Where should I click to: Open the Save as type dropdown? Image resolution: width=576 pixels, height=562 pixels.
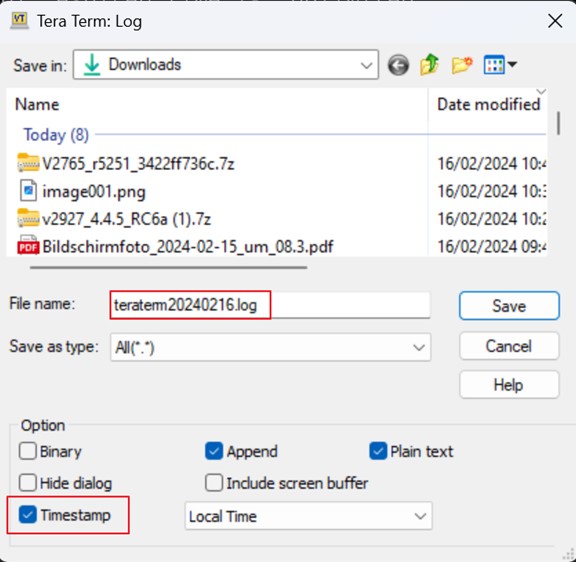click(x=270, y=347)
